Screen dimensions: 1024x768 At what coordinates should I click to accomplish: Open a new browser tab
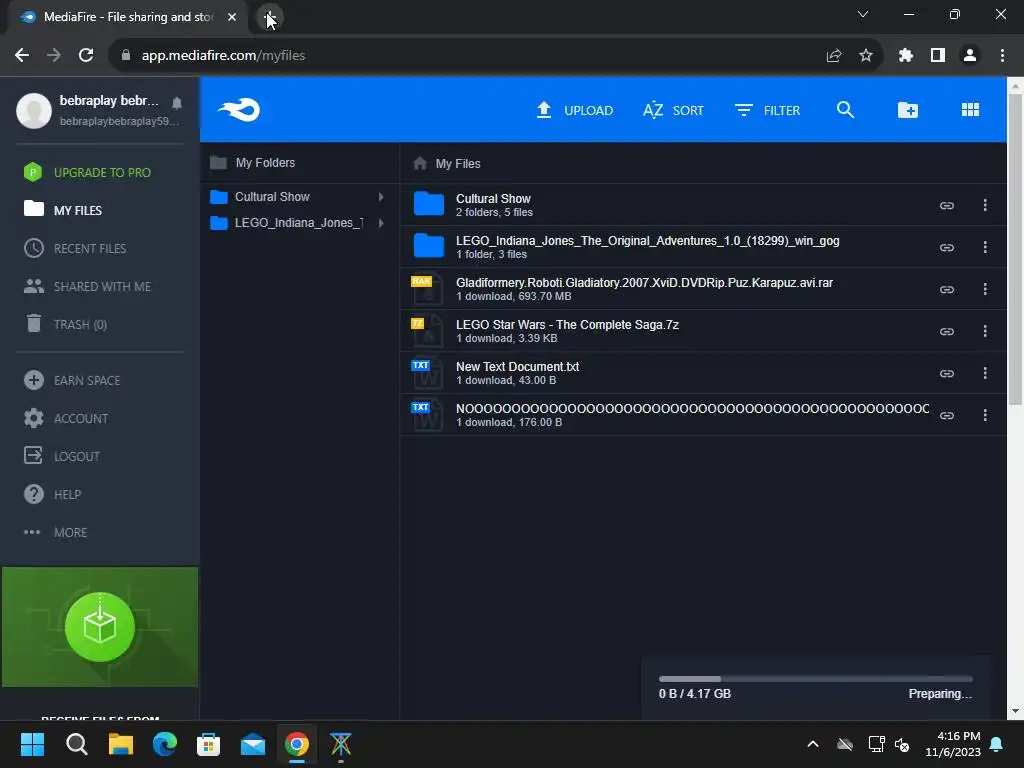click(269, 17)
